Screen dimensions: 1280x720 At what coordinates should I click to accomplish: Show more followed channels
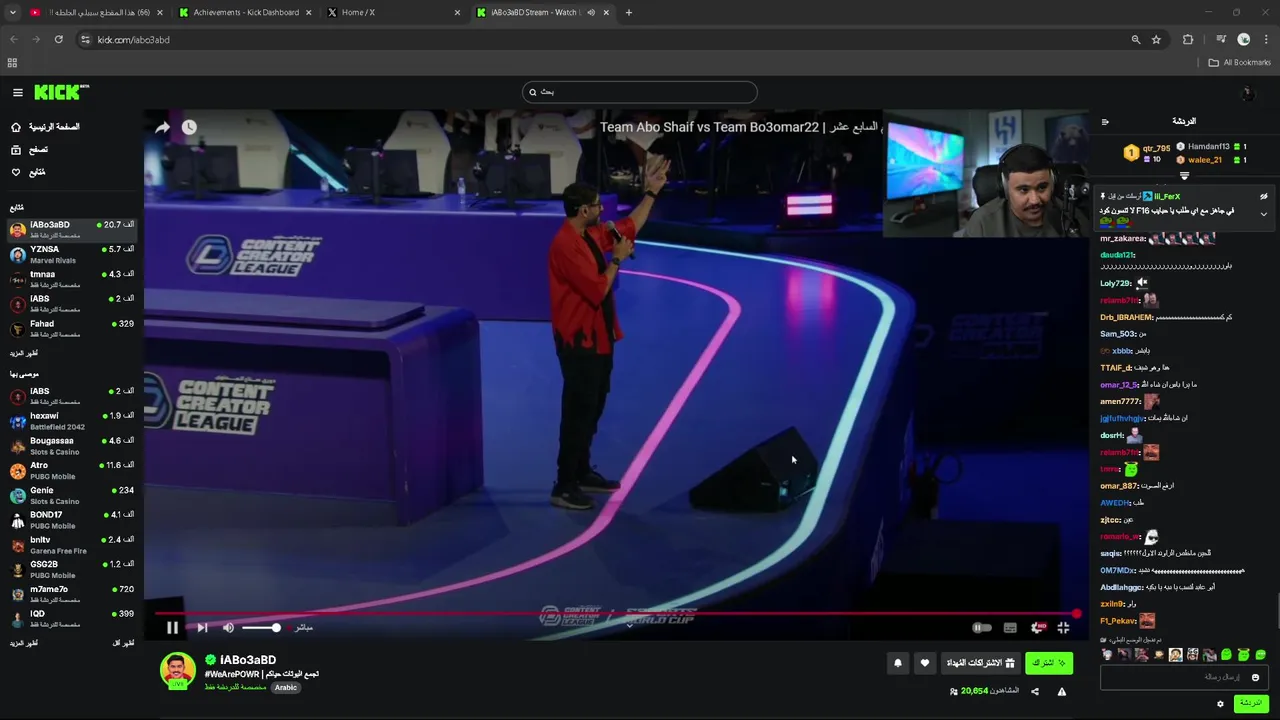point(24,353)
